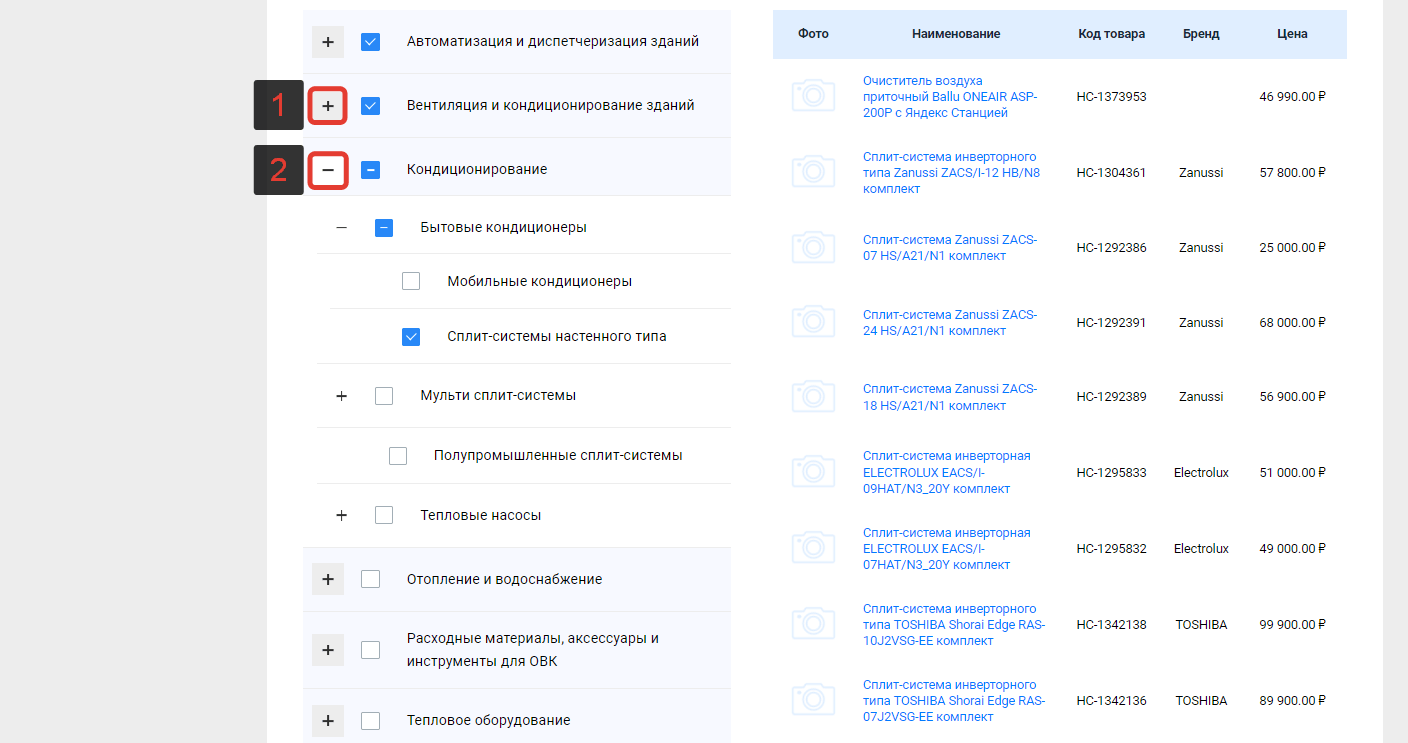1408x743 pixels.
Task: Select the Мобильные кондиционеры label
Action: click(x=540, y=282)
